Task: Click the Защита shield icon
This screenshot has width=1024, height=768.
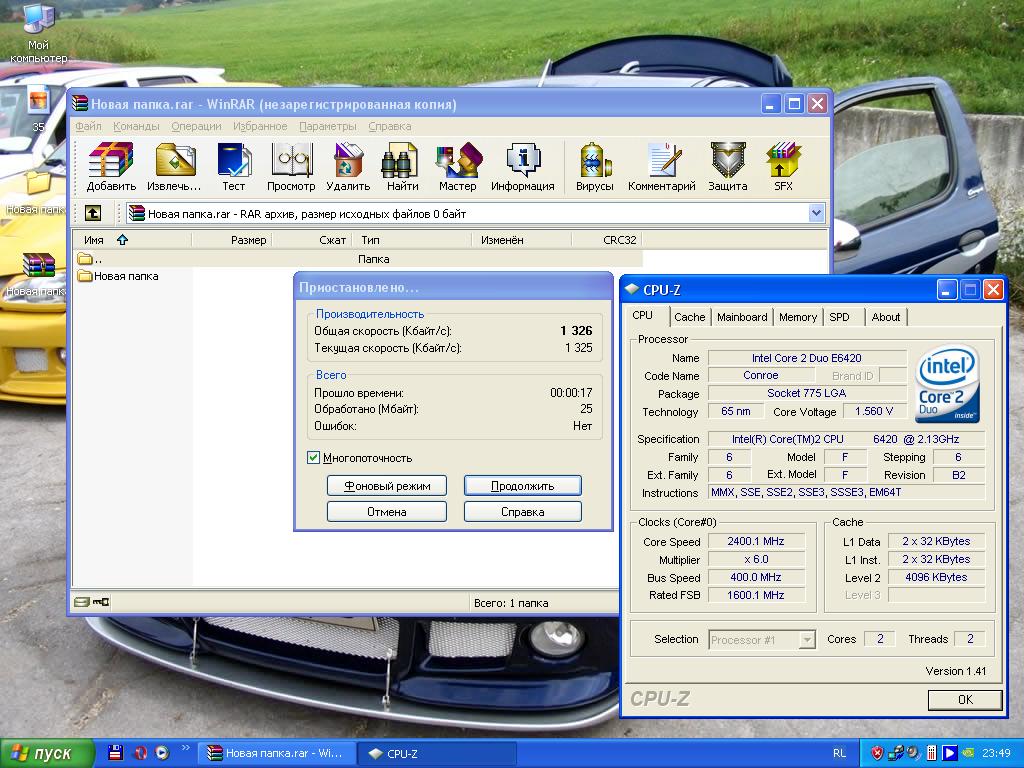Action: tap(728, 167)
